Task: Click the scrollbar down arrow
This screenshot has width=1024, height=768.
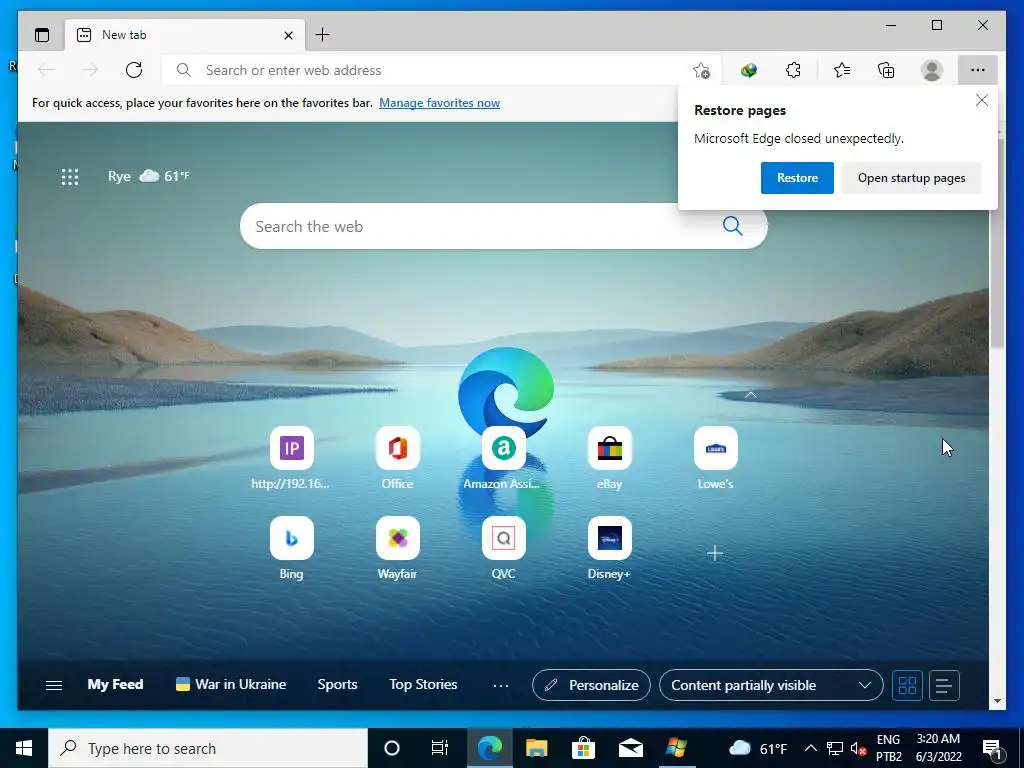Action: pyautogui.click(x=997, y=701)
